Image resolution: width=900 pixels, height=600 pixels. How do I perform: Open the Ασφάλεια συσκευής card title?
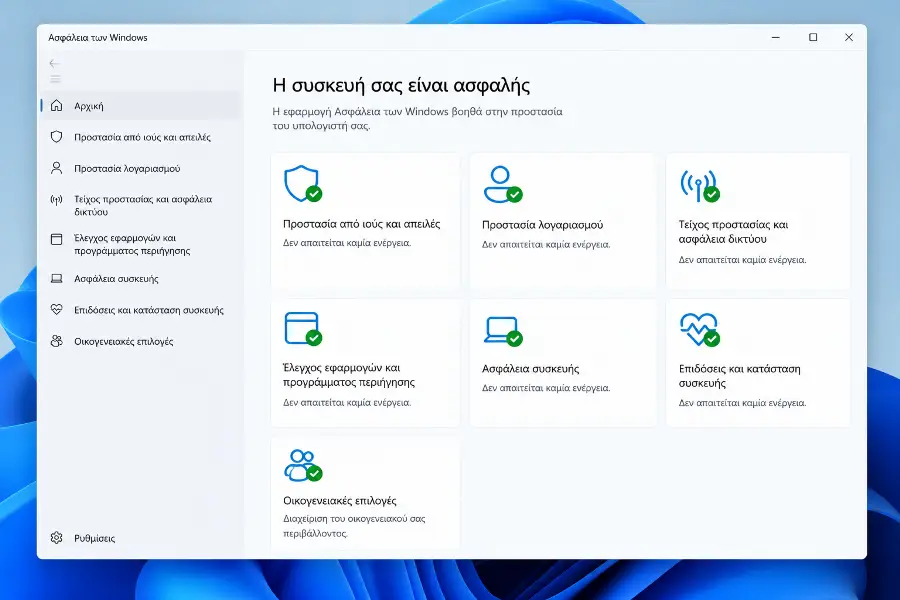530,369
